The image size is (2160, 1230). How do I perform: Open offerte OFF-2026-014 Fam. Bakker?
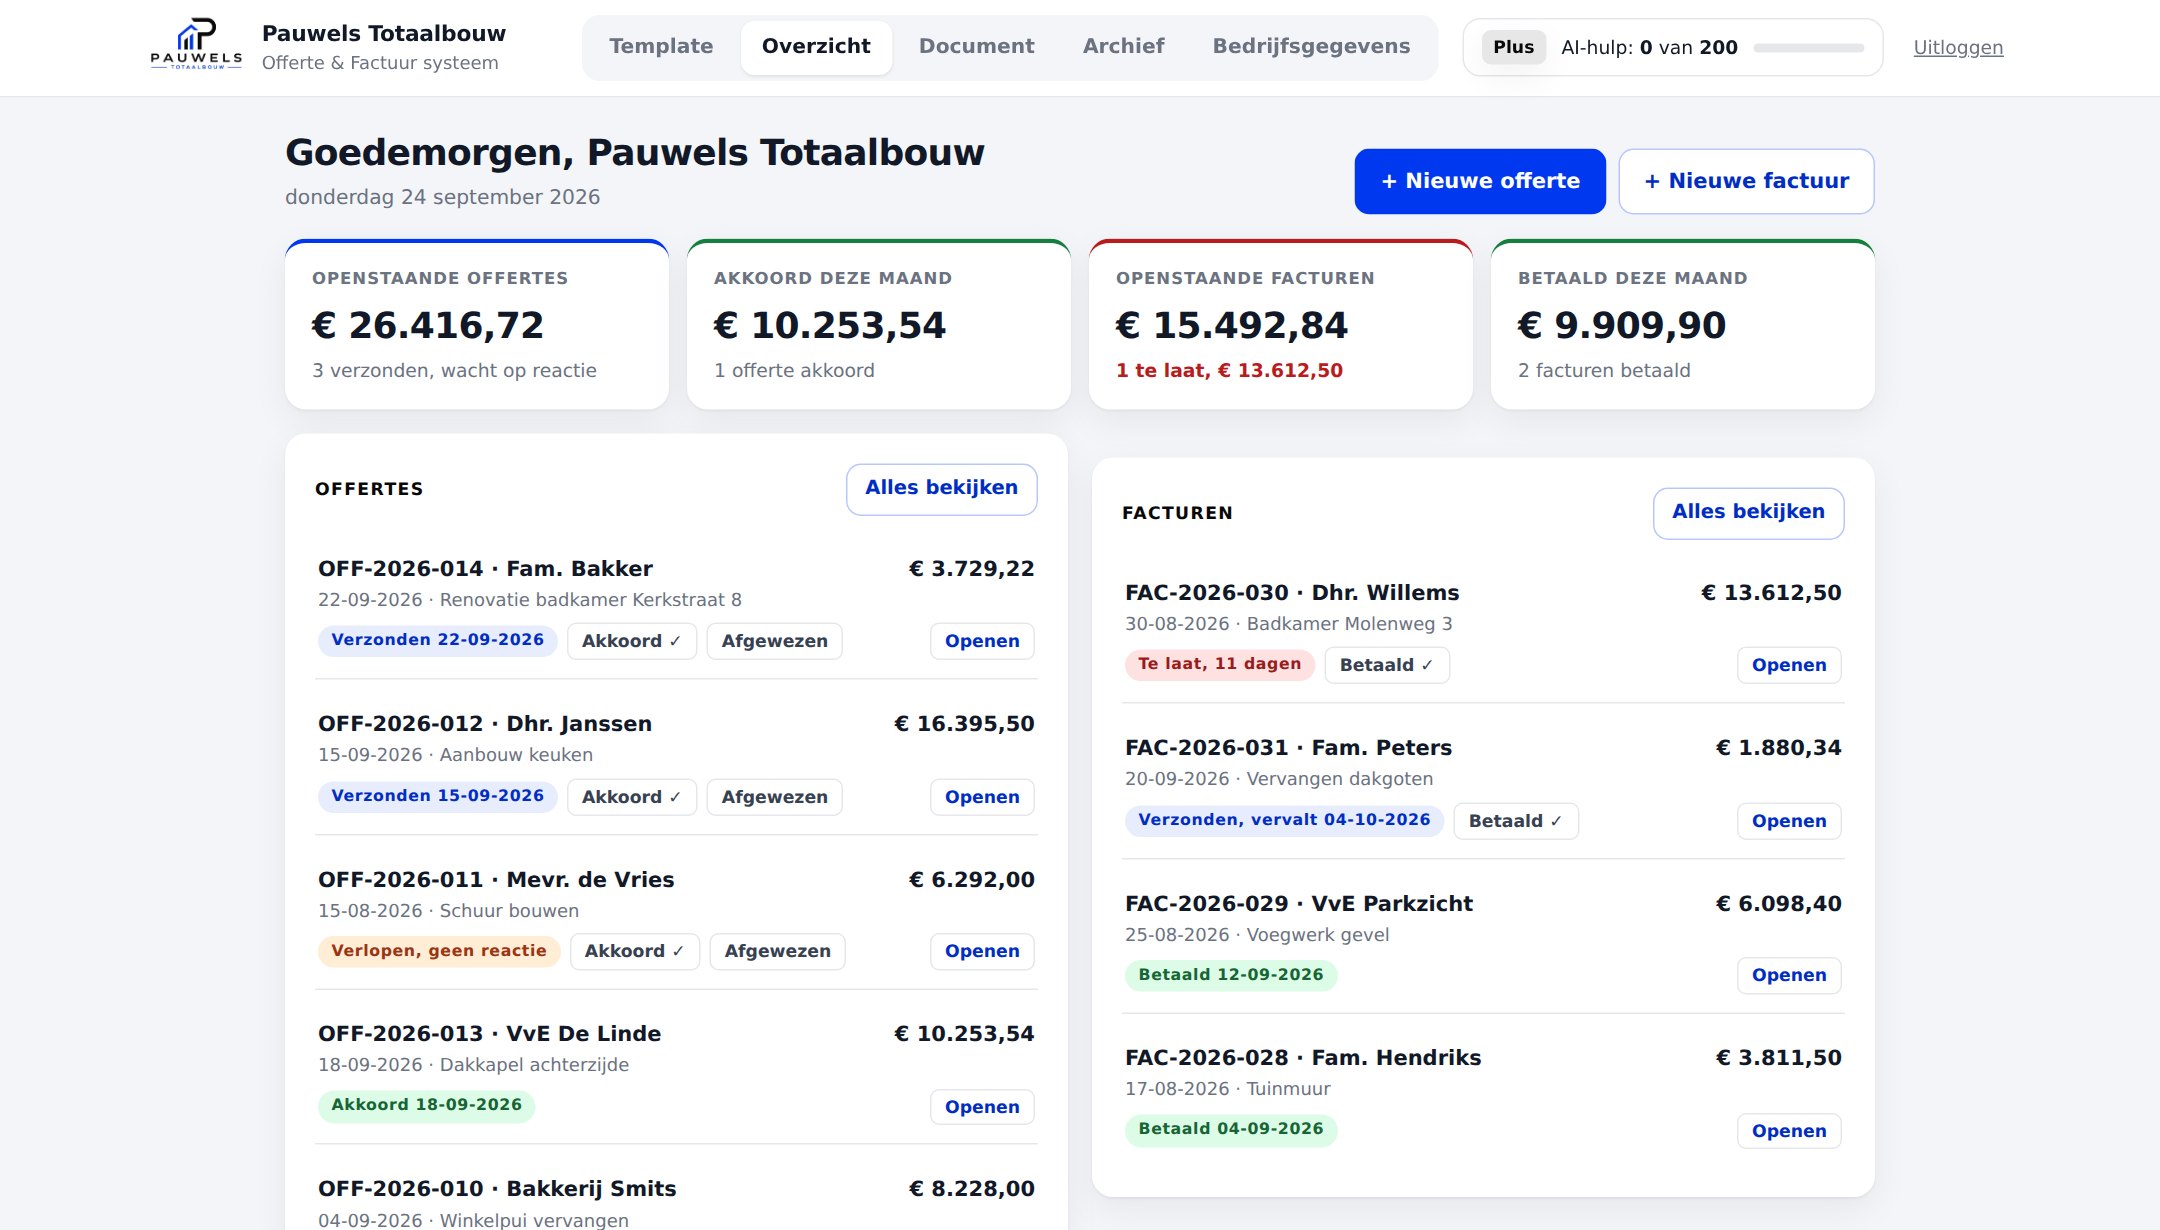(982, 641)
